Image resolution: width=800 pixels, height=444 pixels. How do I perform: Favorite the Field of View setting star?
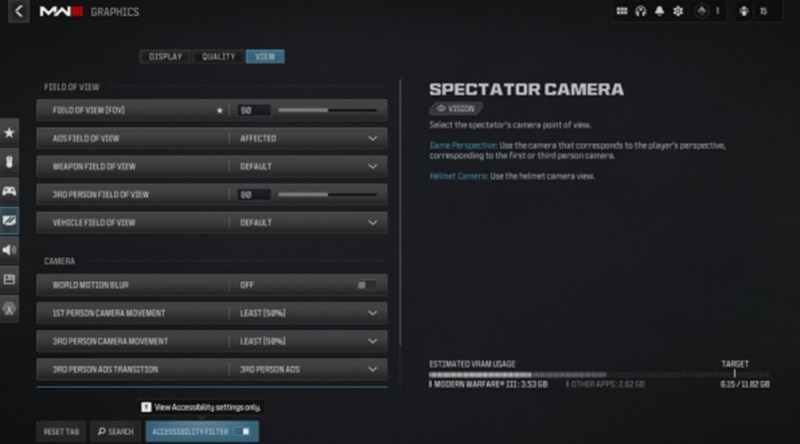219,110
